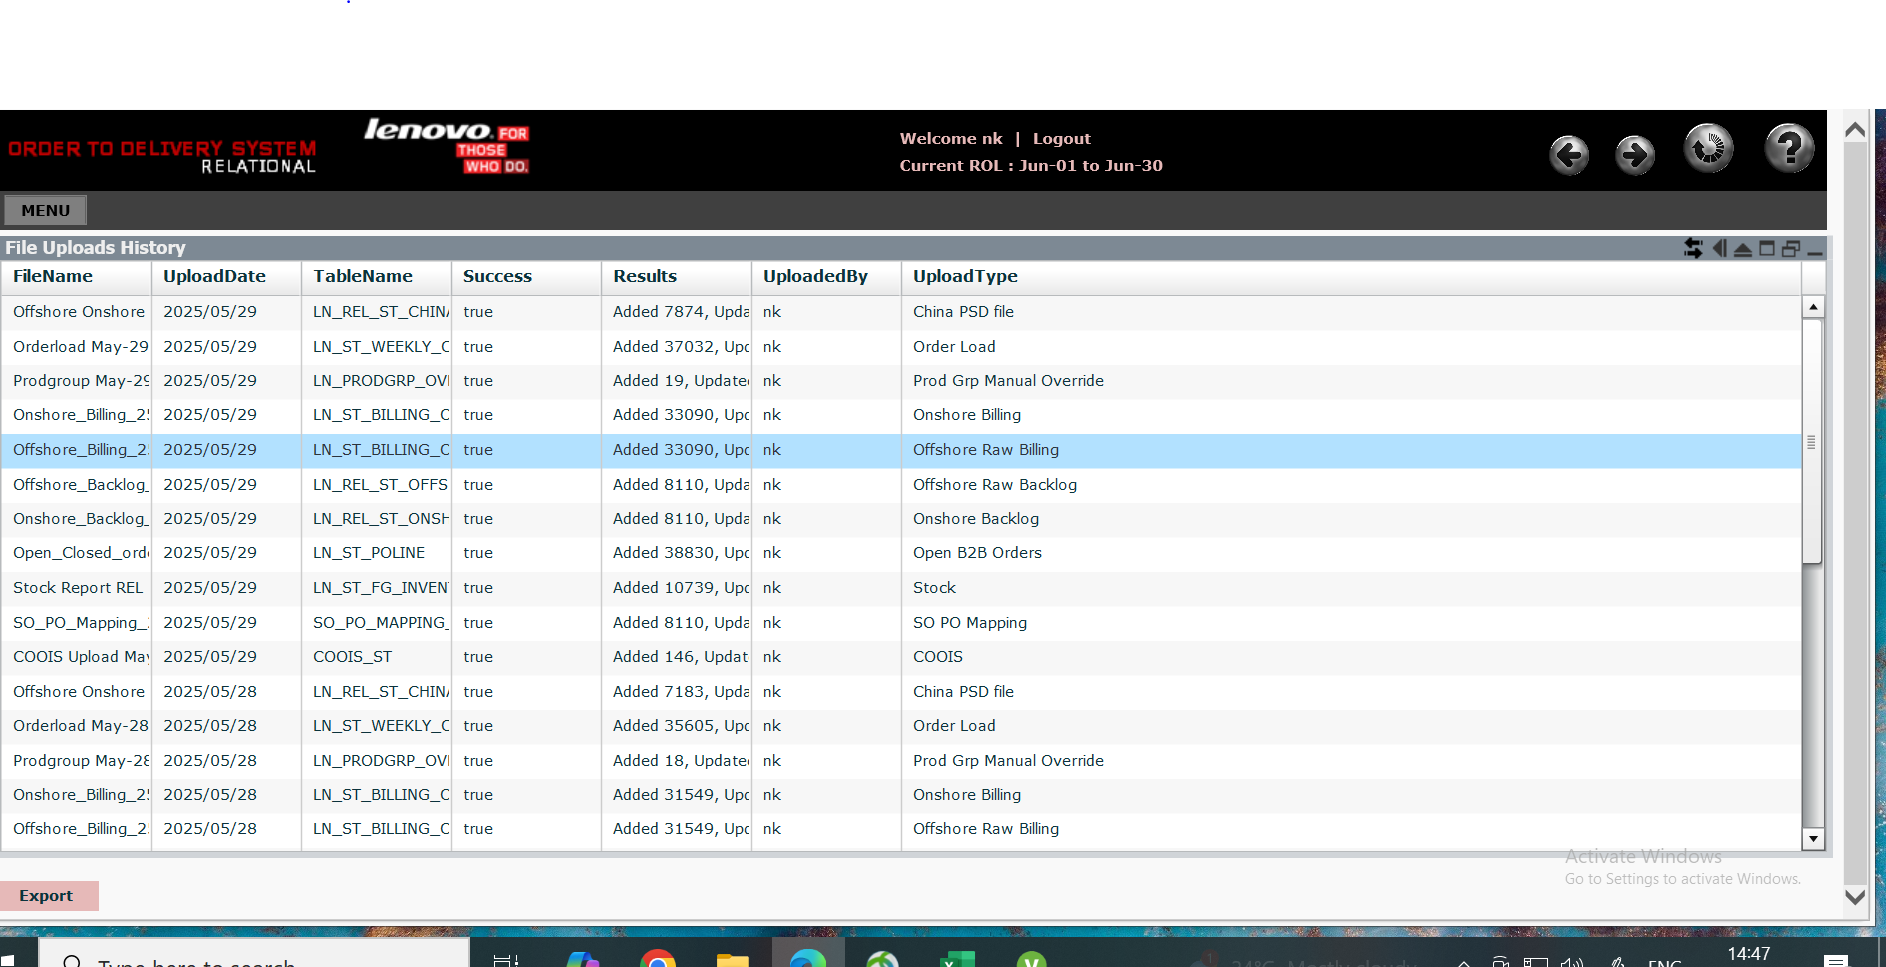Click the collapse-left icon in File Uploads header
This screenshot has height=967, width=1886.
pos(1719,248)
